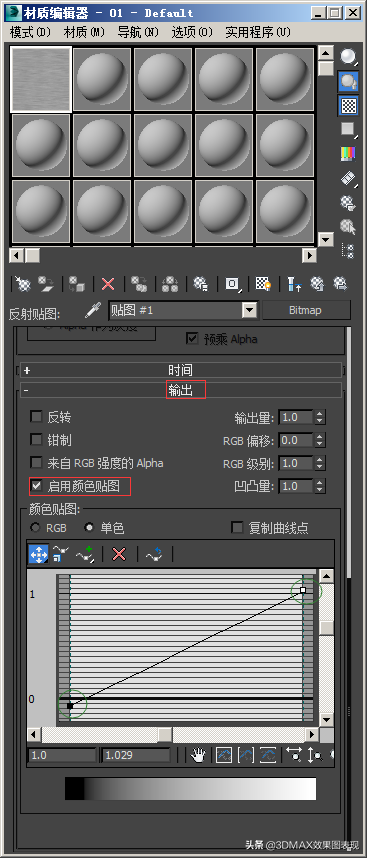Image resolution: width=367 pixels, height=858 pixels.
Task: Click the 输出量 value field
Action: (x=296, y=418)
